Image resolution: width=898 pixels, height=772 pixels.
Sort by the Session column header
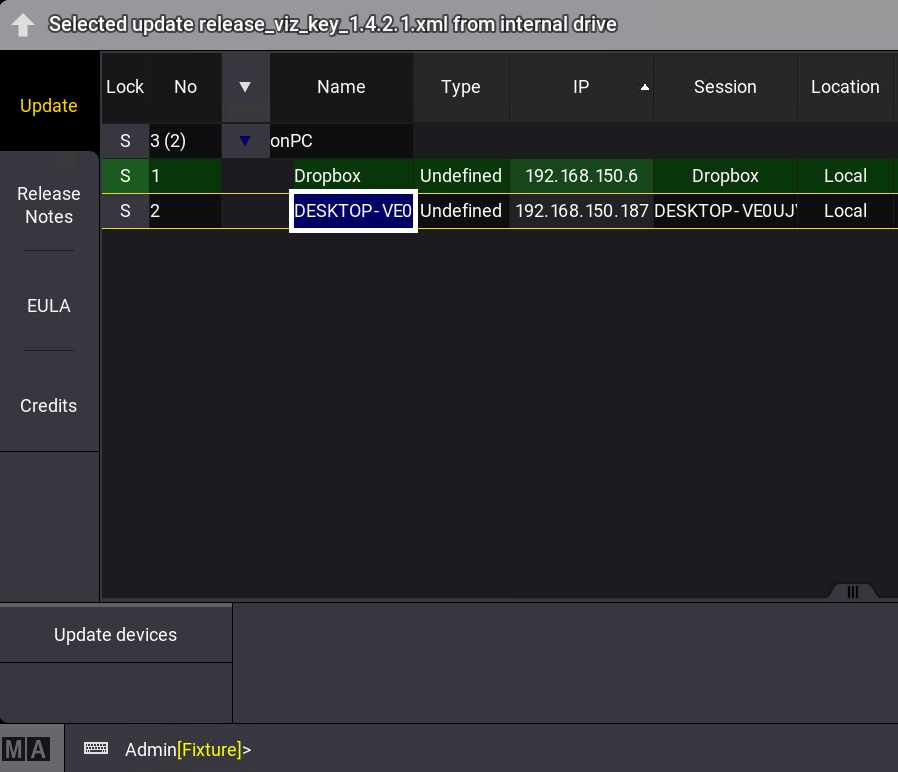coord(725,87)
